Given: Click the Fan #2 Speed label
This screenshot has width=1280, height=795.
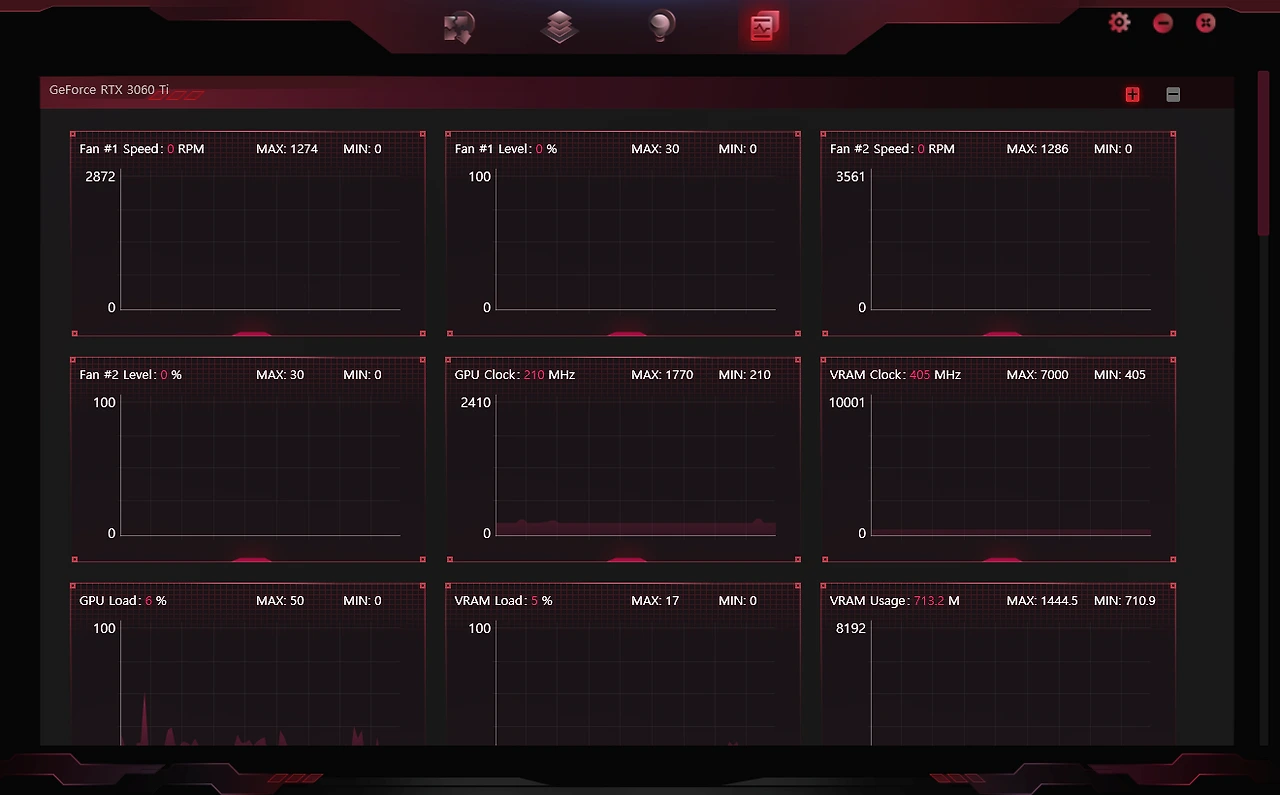Looking at the screenshot, I should 872,149.
